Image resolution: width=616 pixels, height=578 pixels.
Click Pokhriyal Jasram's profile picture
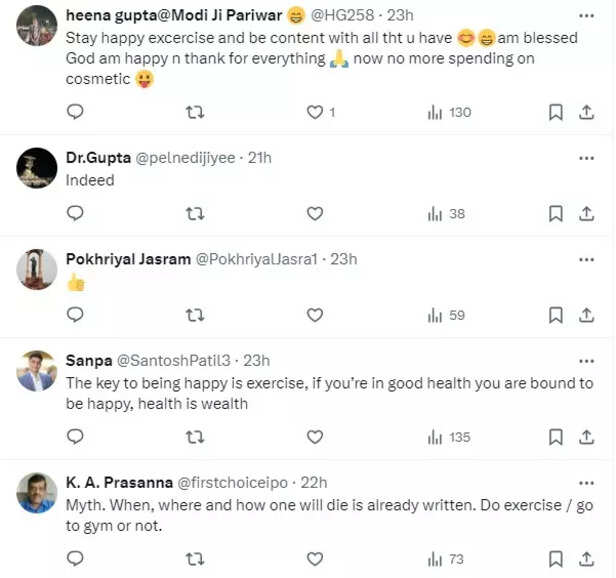pos(37,269)
